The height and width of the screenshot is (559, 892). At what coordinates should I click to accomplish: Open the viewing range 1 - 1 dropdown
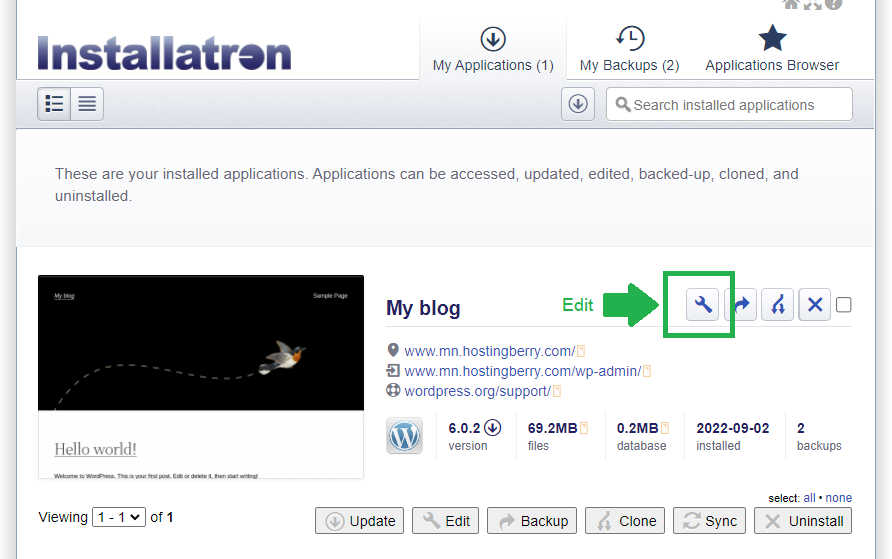click(x=118, y=517)
